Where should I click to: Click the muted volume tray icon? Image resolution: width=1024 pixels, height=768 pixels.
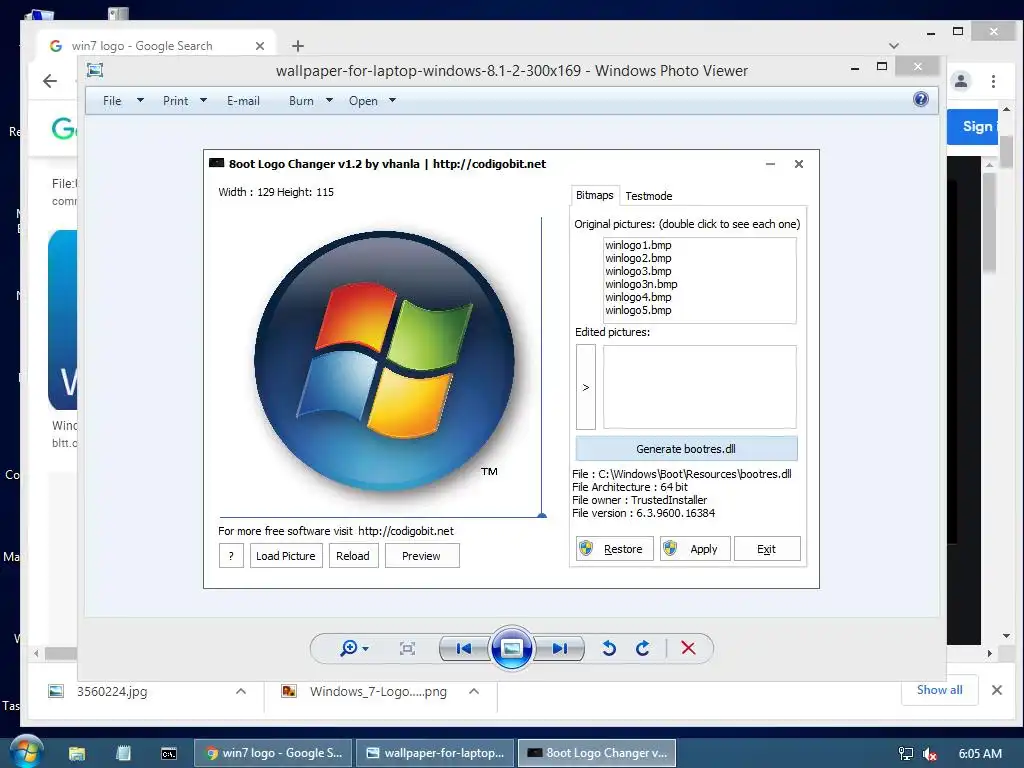pyautogui.click(x=930, y=754)
